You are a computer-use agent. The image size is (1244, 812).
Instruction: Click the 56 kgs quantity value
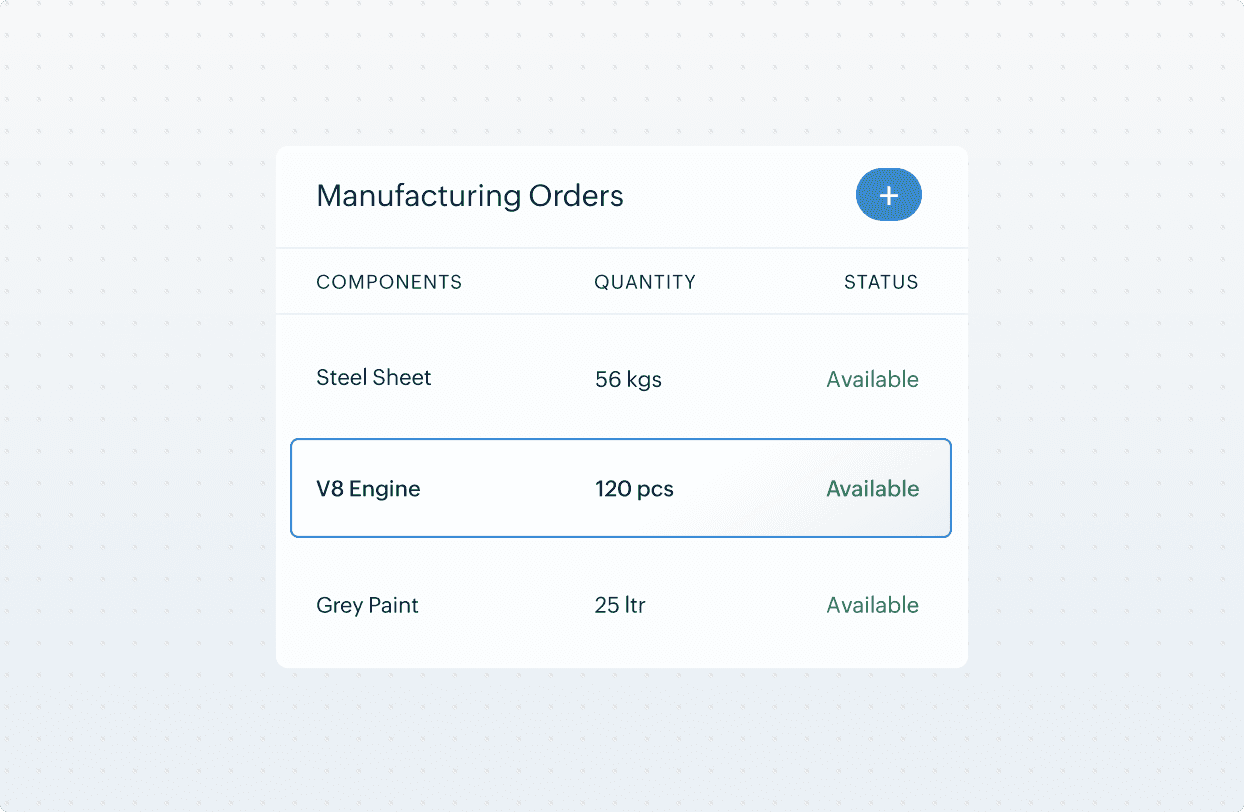point(628,379)
